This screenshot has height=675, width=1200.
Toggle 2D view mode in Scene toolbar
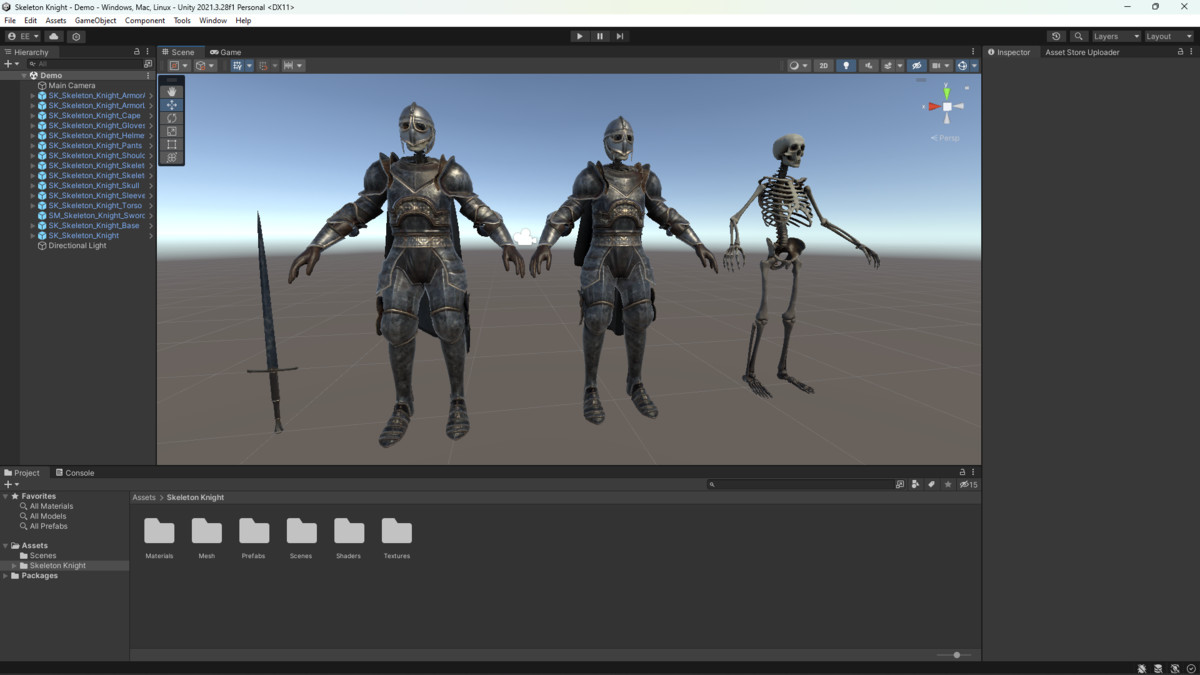(x=823, y=65)
